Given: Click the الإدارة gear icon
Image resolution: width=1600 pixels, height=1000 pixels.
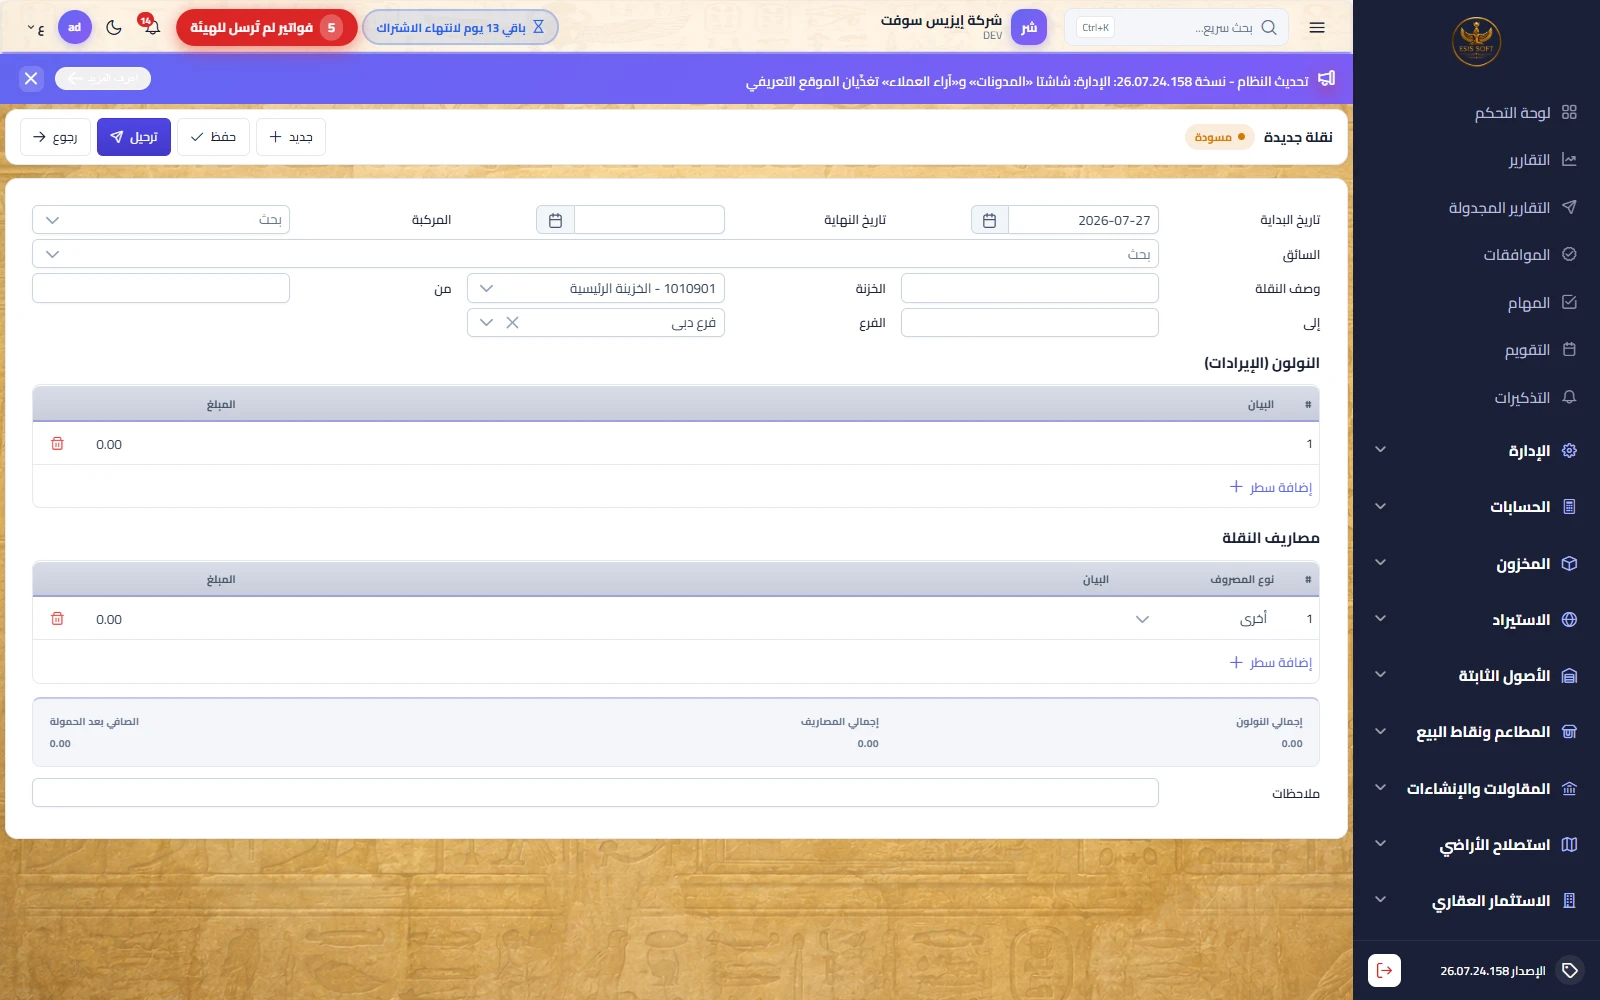Looking at the screenshot, I should (1569, 450).
